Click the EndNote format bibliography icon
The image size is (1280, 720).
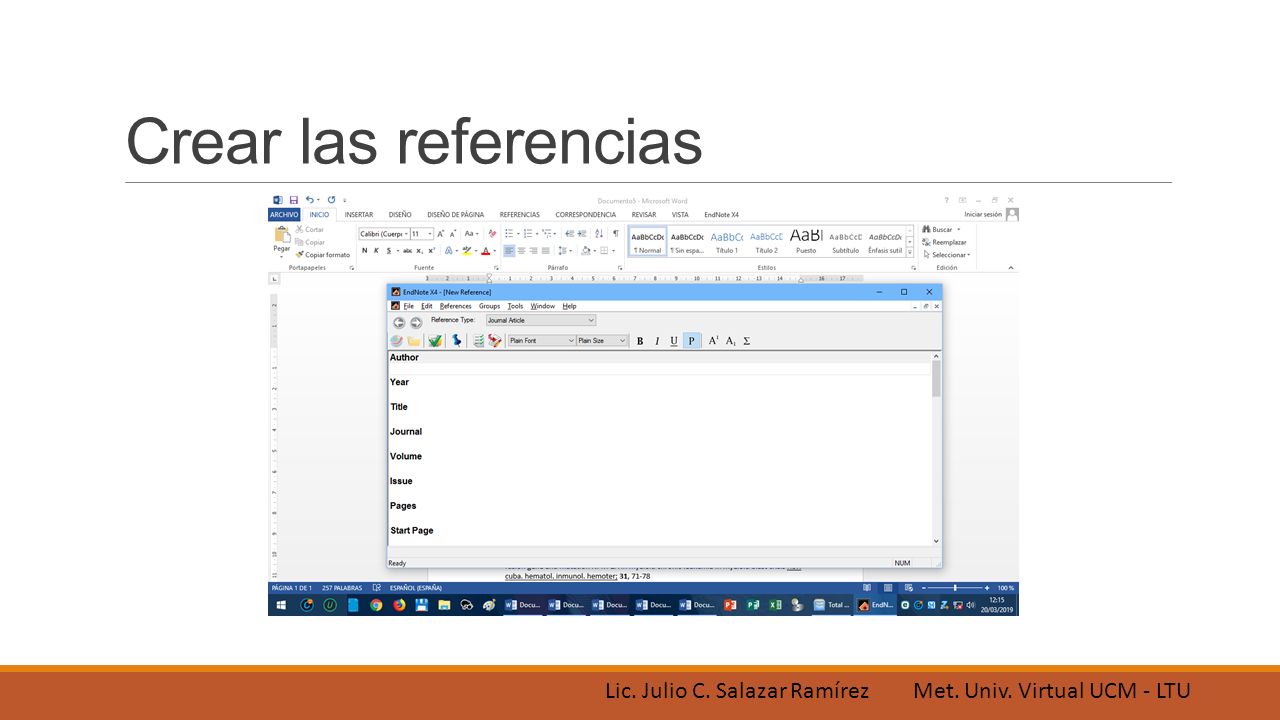tap(479, 341)
